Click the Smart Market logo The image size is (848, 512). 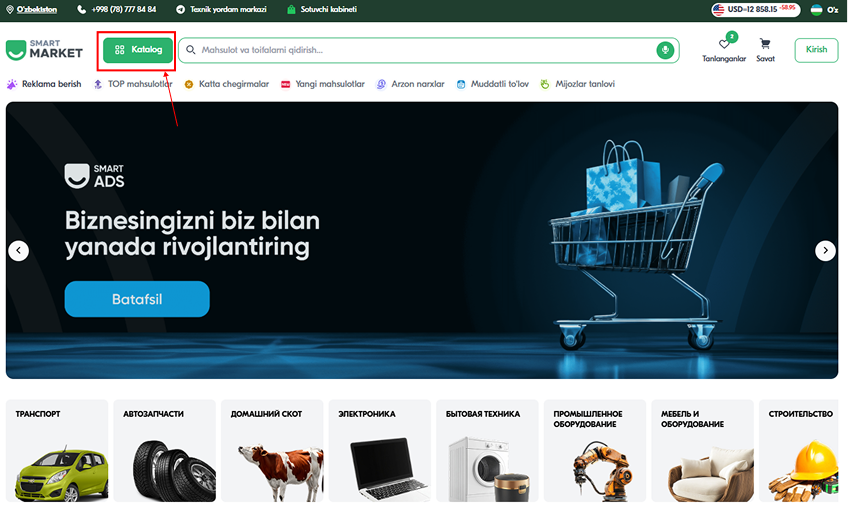[x=44, y=50]
